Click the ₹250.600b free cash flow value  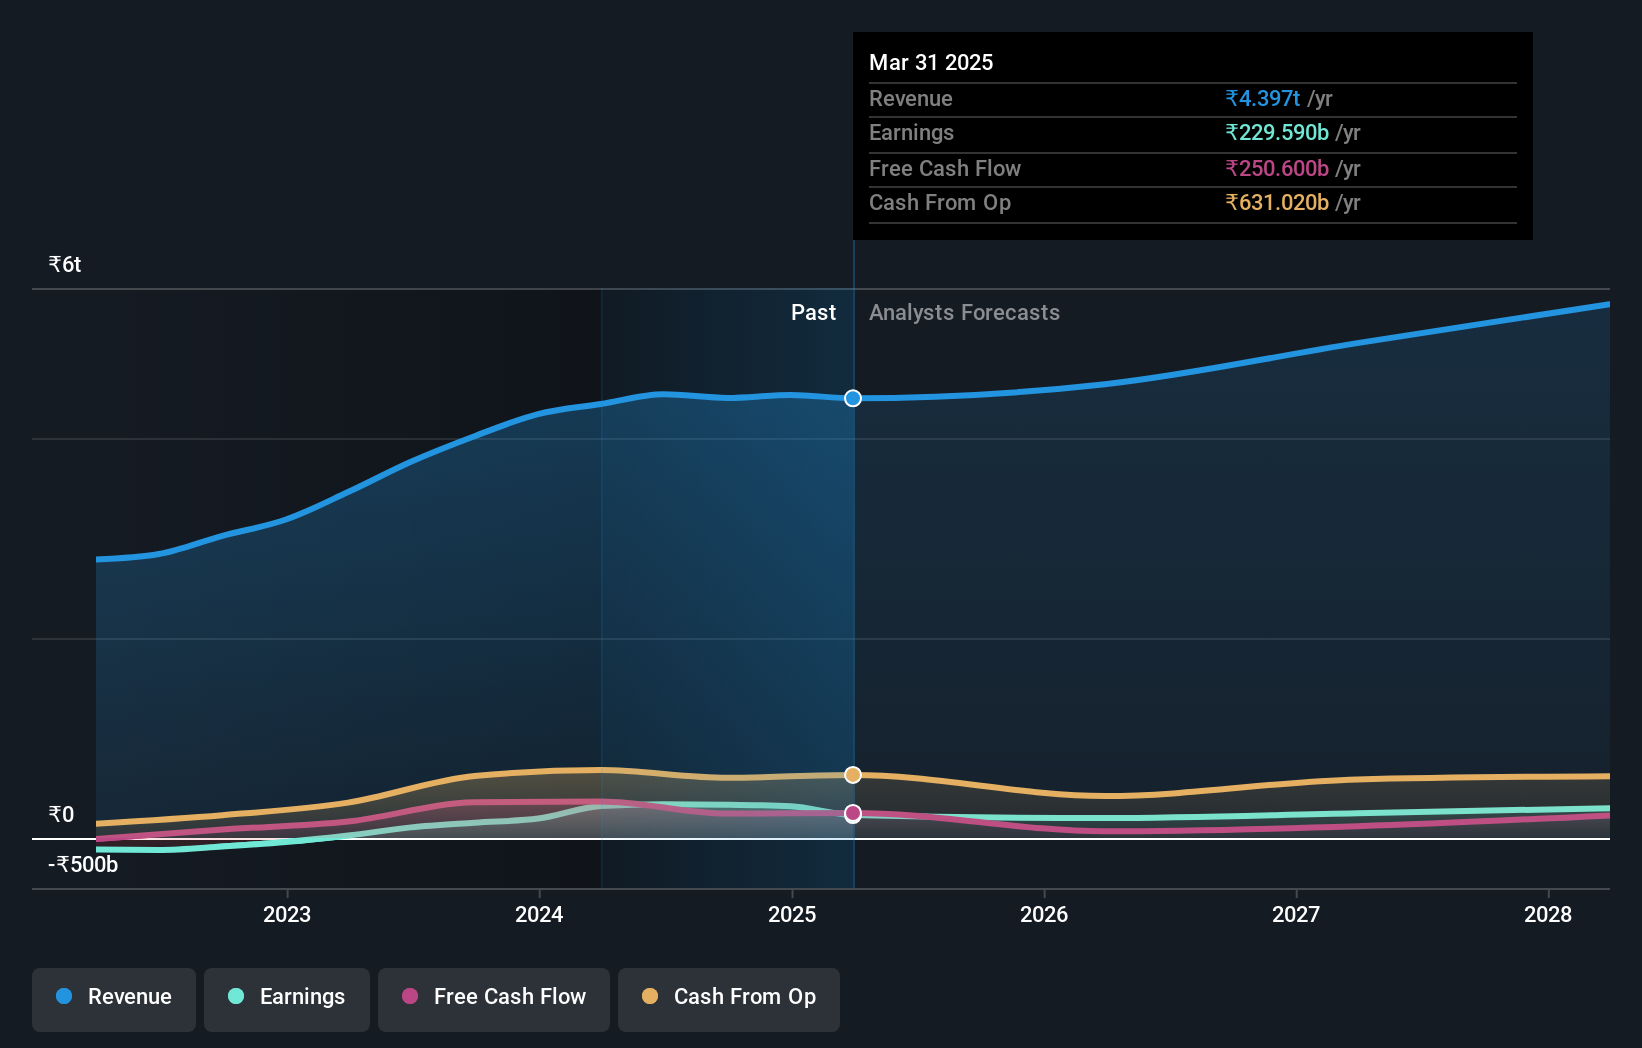tap(1277, 168)
